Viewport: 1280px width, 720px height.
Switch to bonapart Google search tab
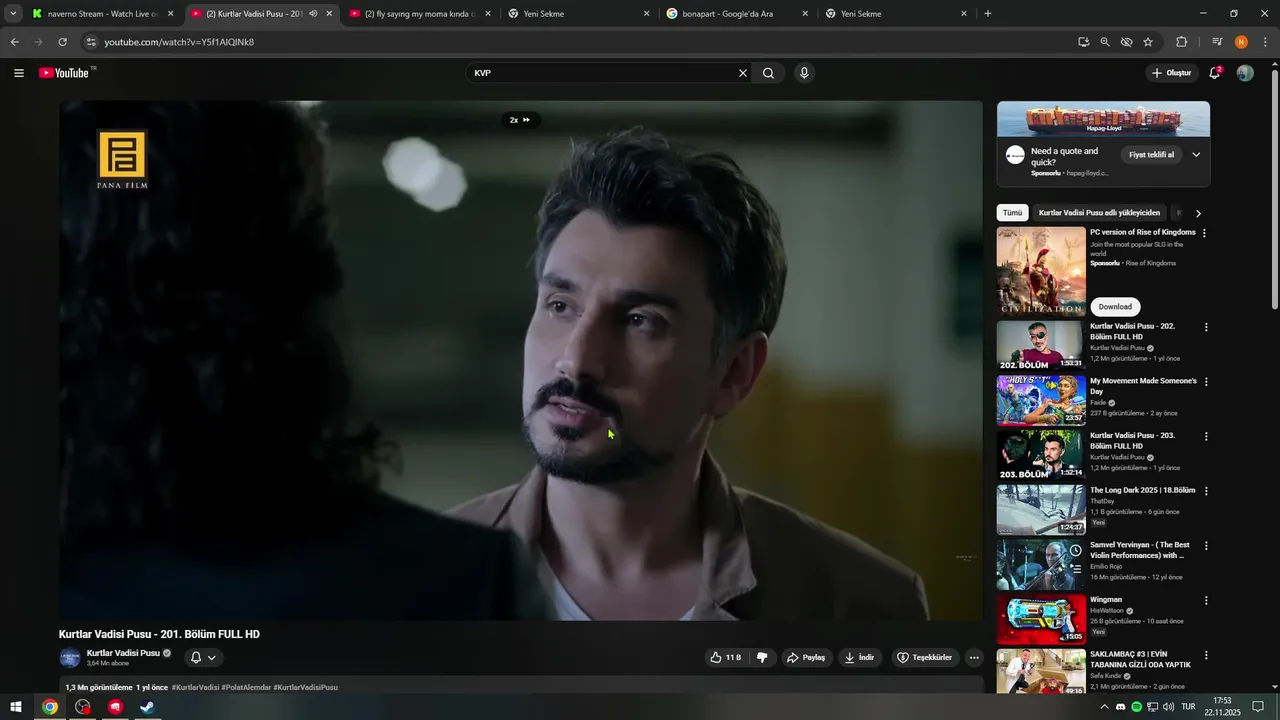click(736, 14)
